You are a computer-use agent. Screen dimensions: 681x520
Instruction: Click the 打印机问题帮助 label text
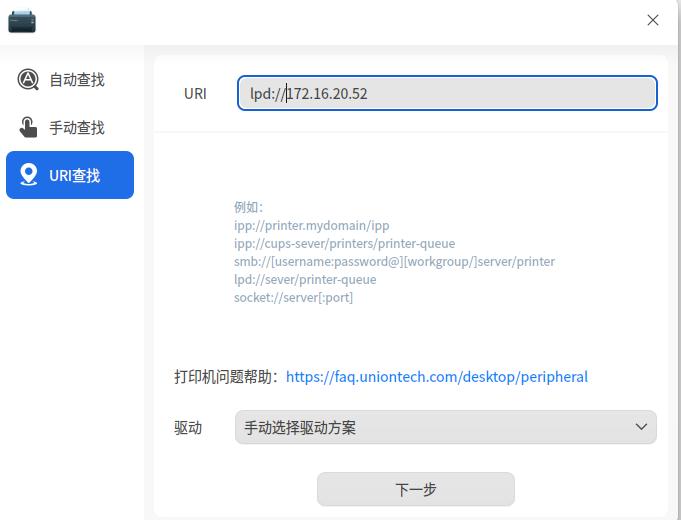click(x=226, y=377)
